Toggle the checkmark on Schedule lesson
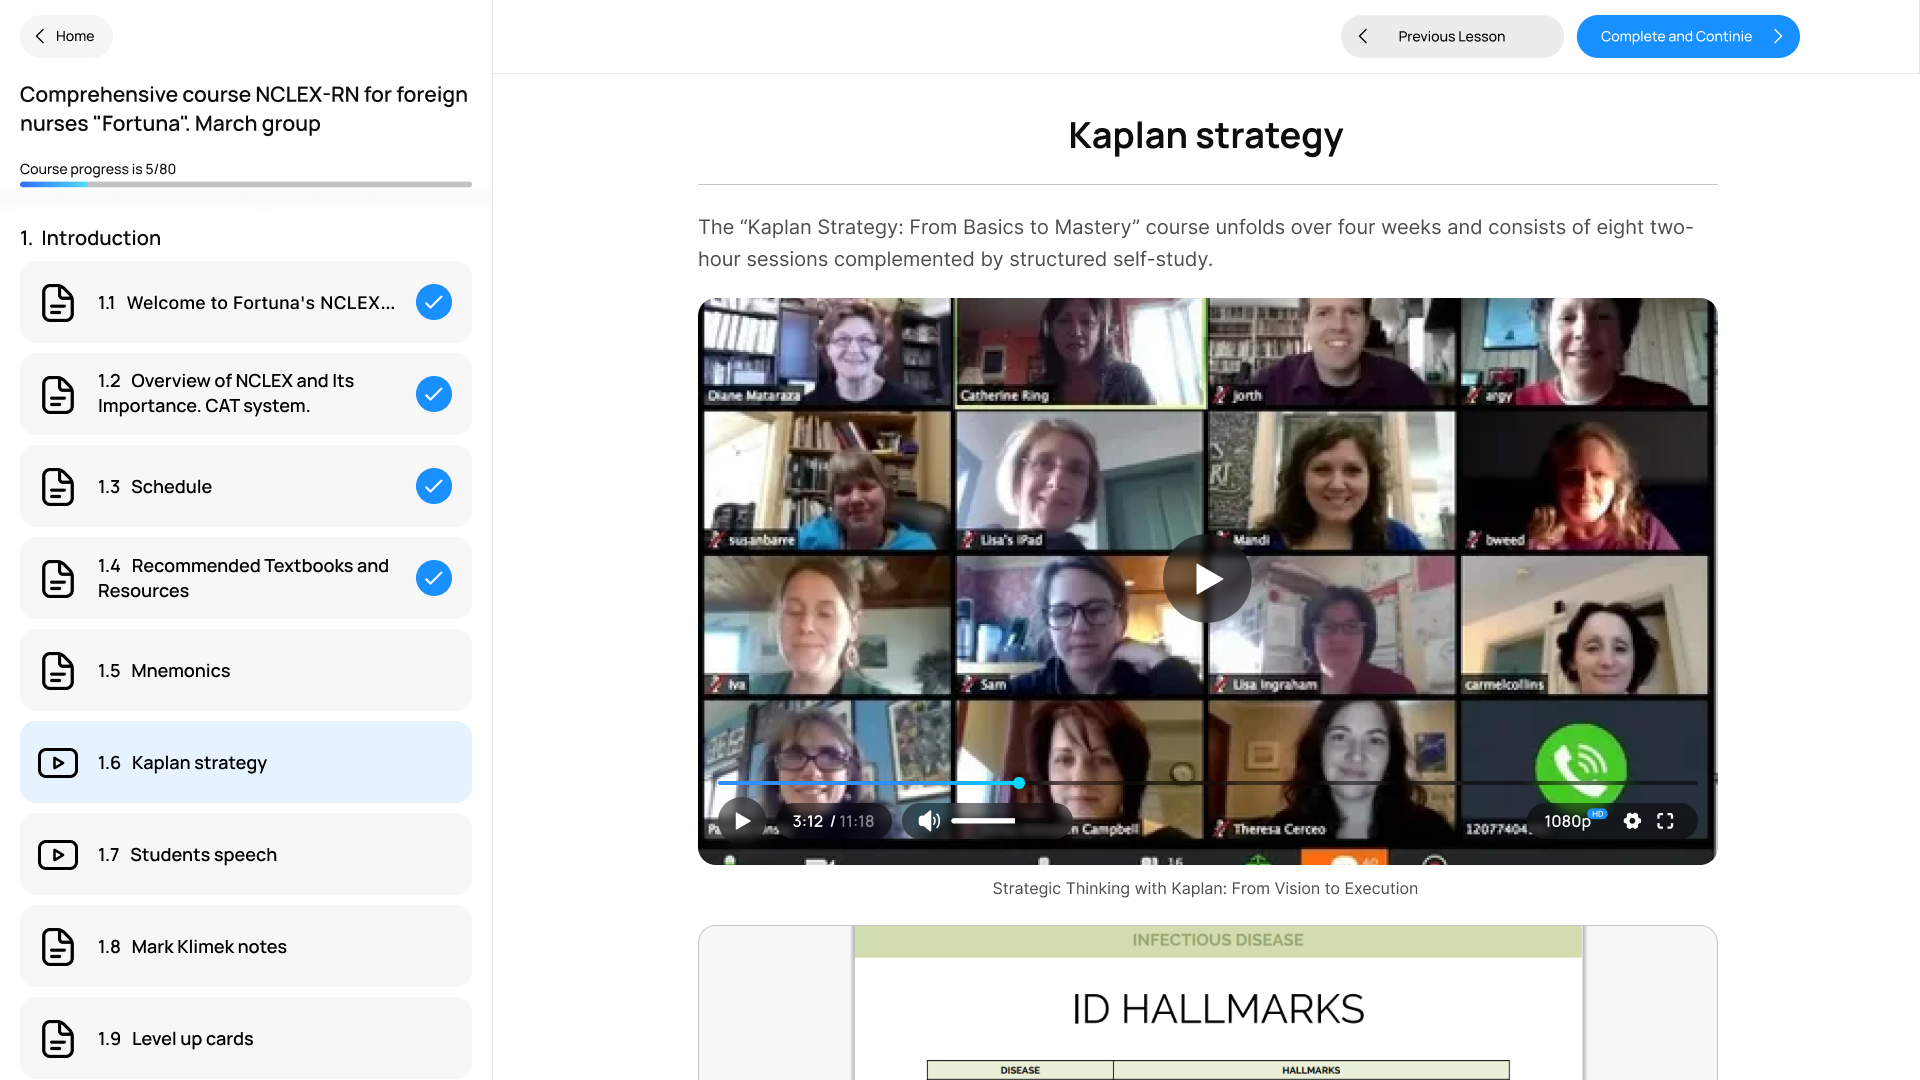Image resolution: width=1920 pixels, height=1080 pixels. pos(434,486)
